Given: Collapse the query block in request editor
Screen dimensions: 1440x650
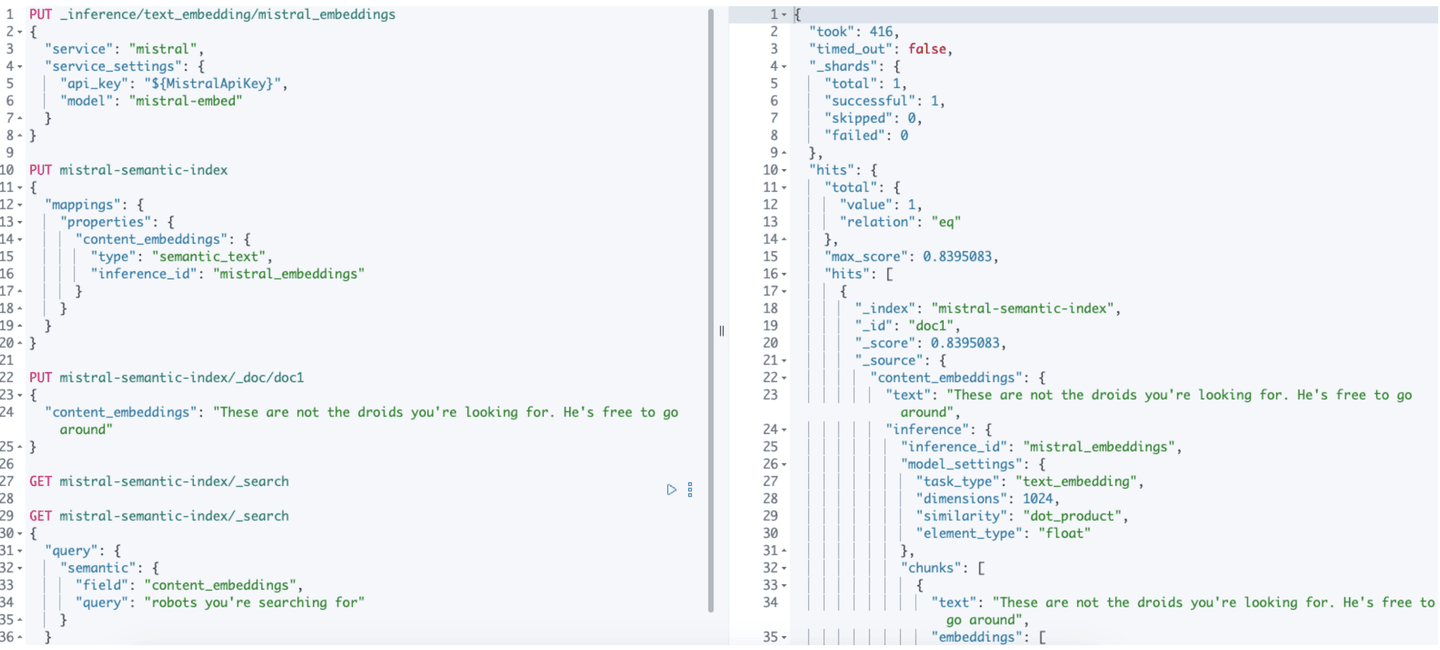Looking at the screenshot, I should [21, 551].
